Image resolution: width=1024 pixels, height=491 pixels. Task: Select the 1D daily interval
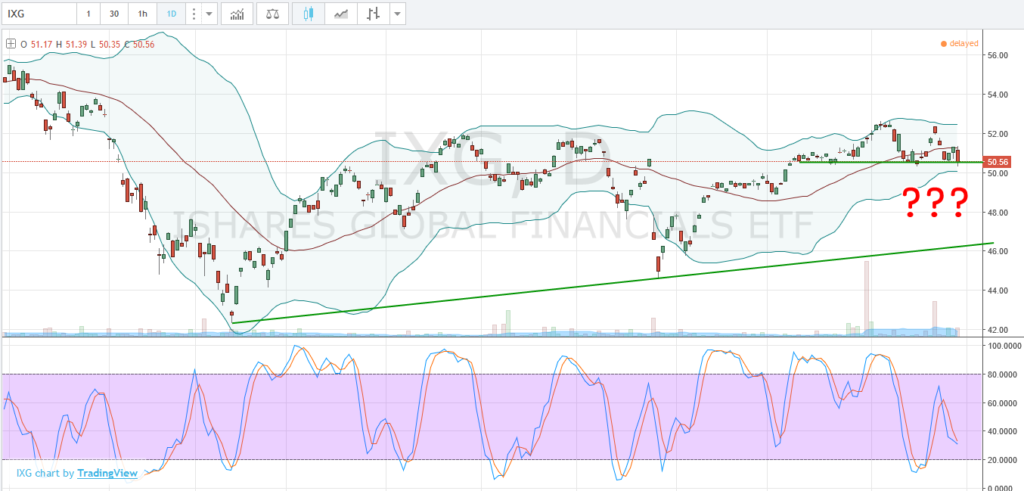pos(174,15)
